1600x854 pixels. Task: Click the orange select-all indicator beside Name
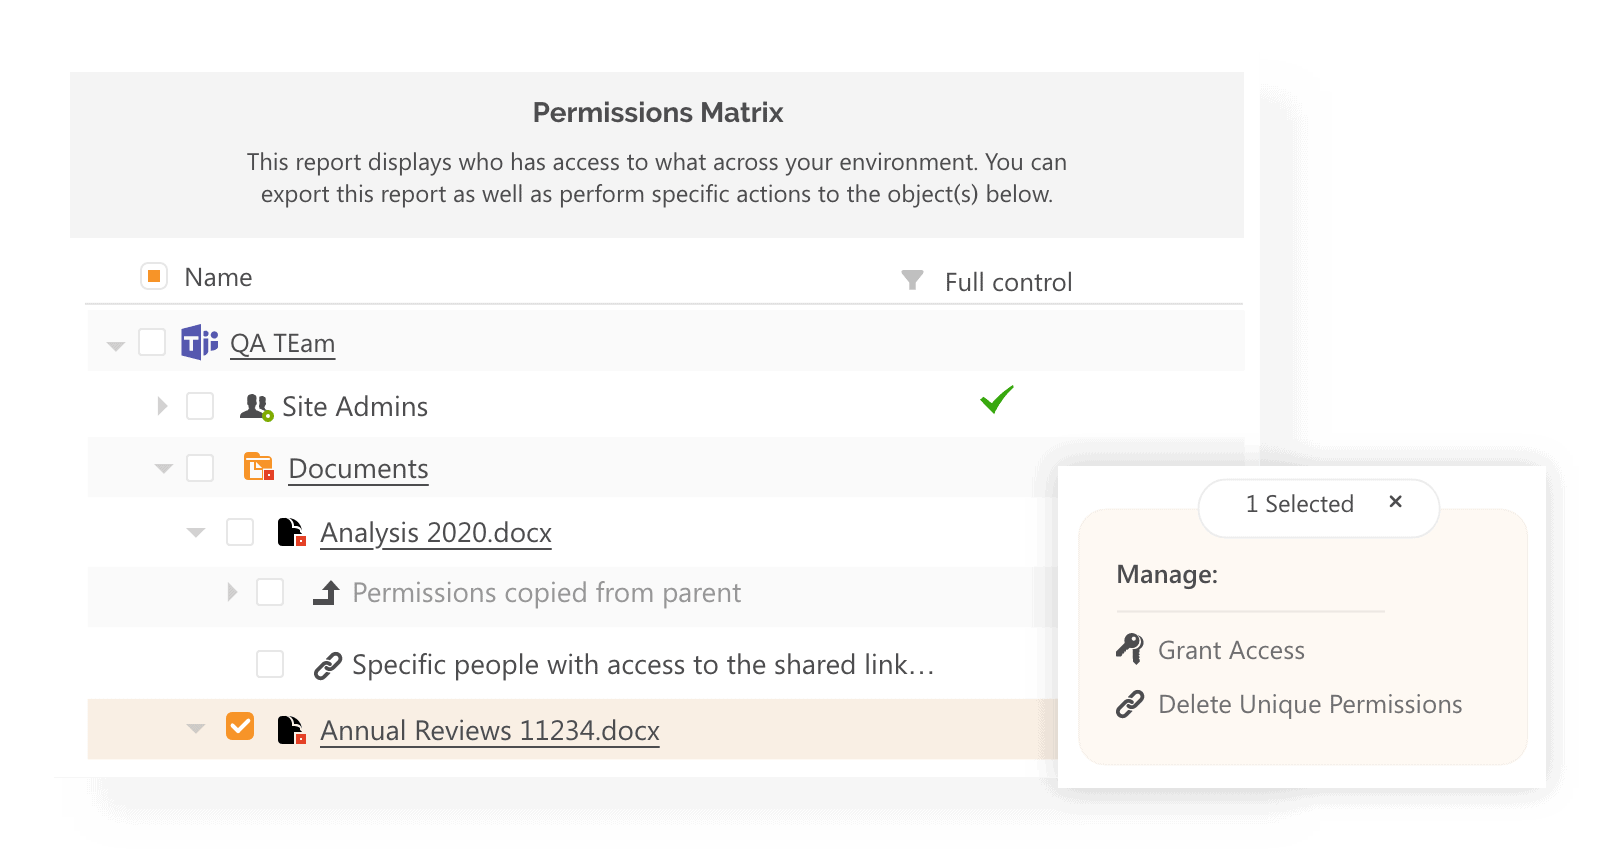tap(153, 275)
